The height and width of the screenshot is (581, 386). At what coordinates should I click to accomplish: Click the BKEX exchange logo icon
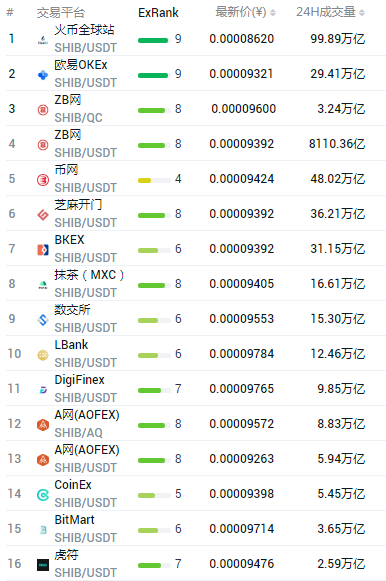pos(43,250)
